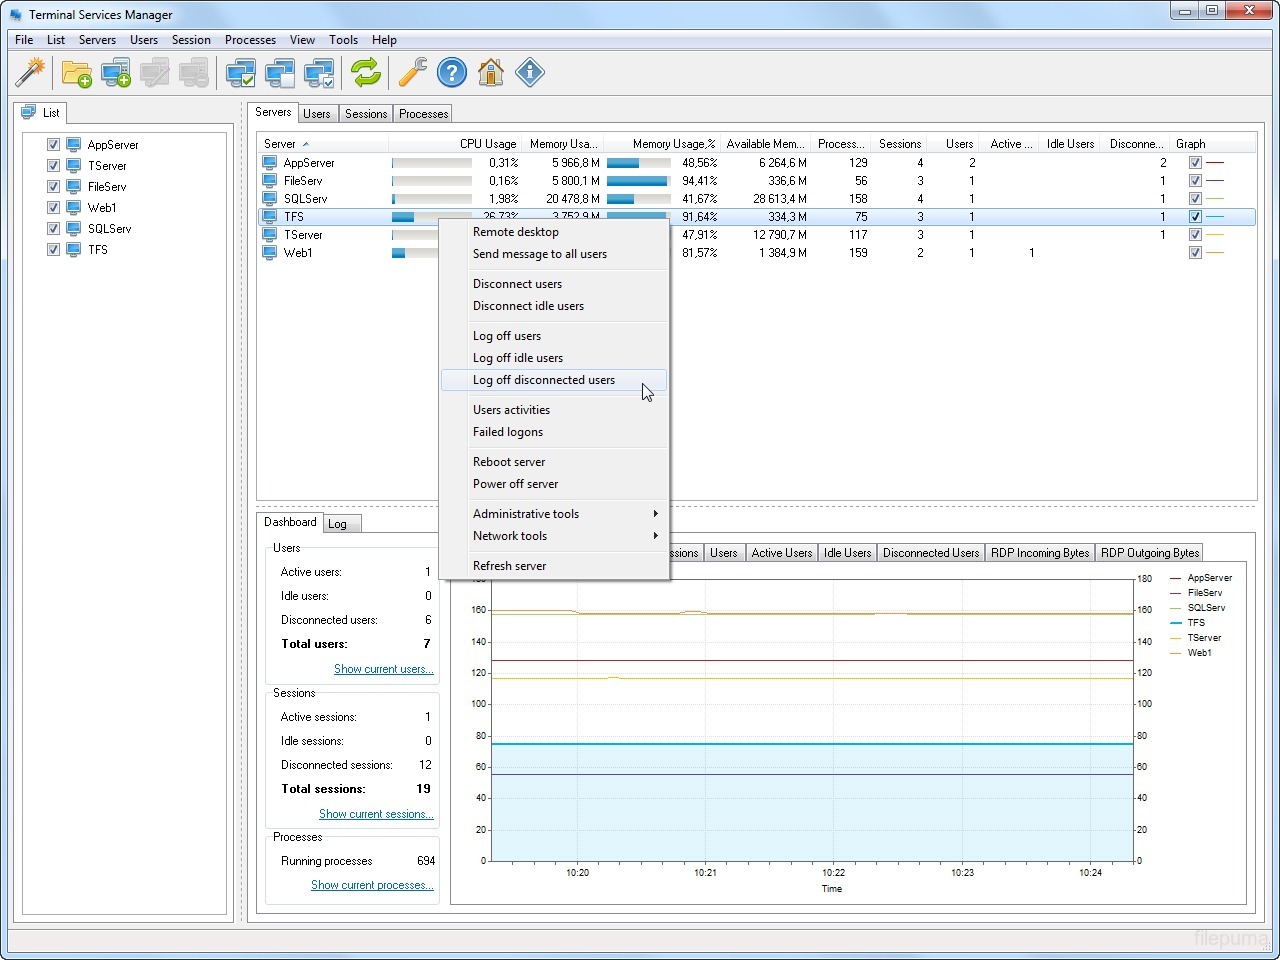
Task: Click the add folder toolbar icon
Action: pos(76,73)
